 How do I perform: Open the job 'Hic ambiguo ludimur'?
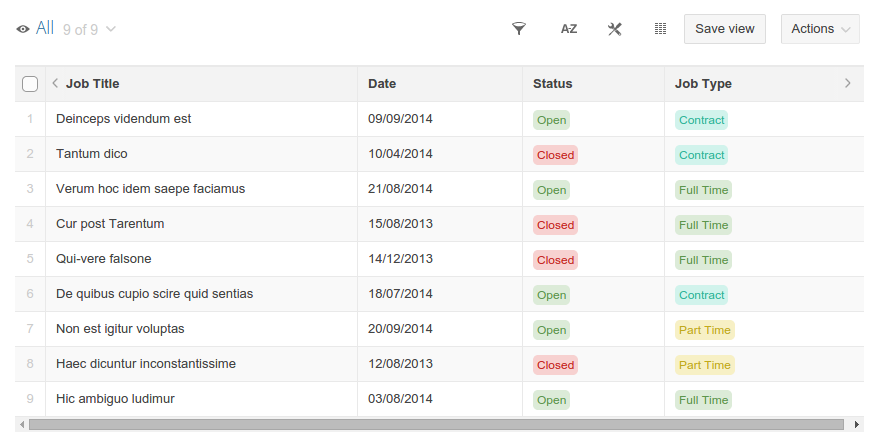pyautogui.click(x=115, y=398)
